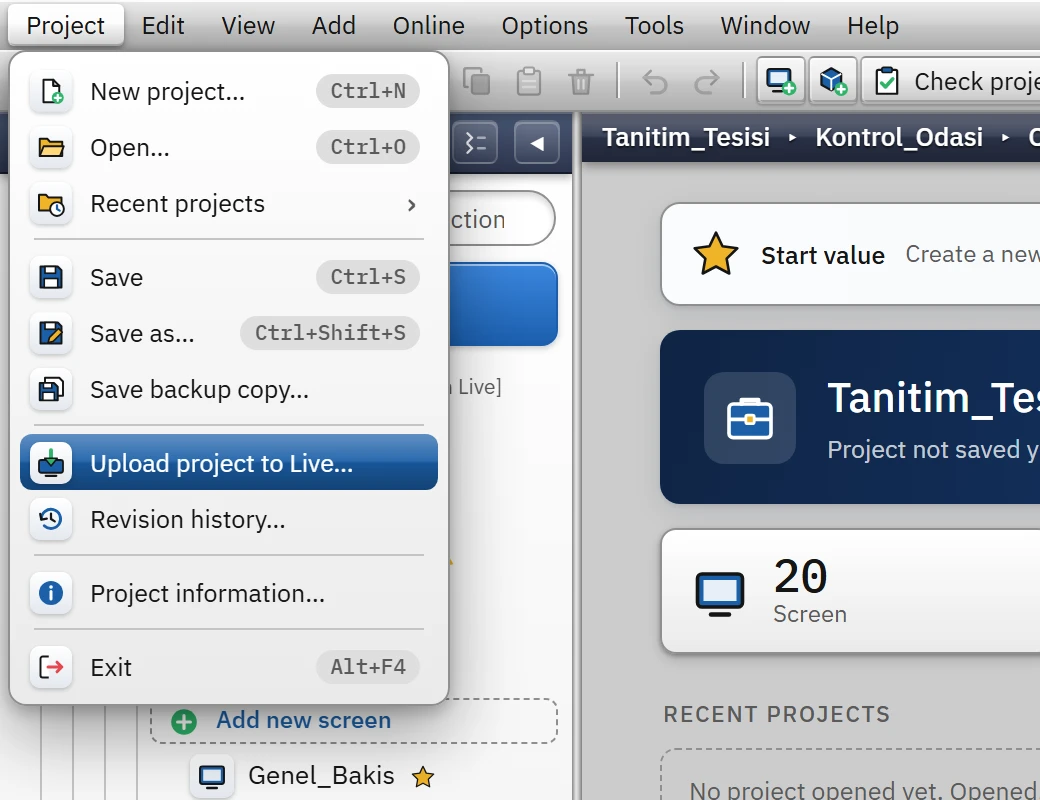
Task: Click the Undo arrow toolbar icon
Action: (655, 82)
